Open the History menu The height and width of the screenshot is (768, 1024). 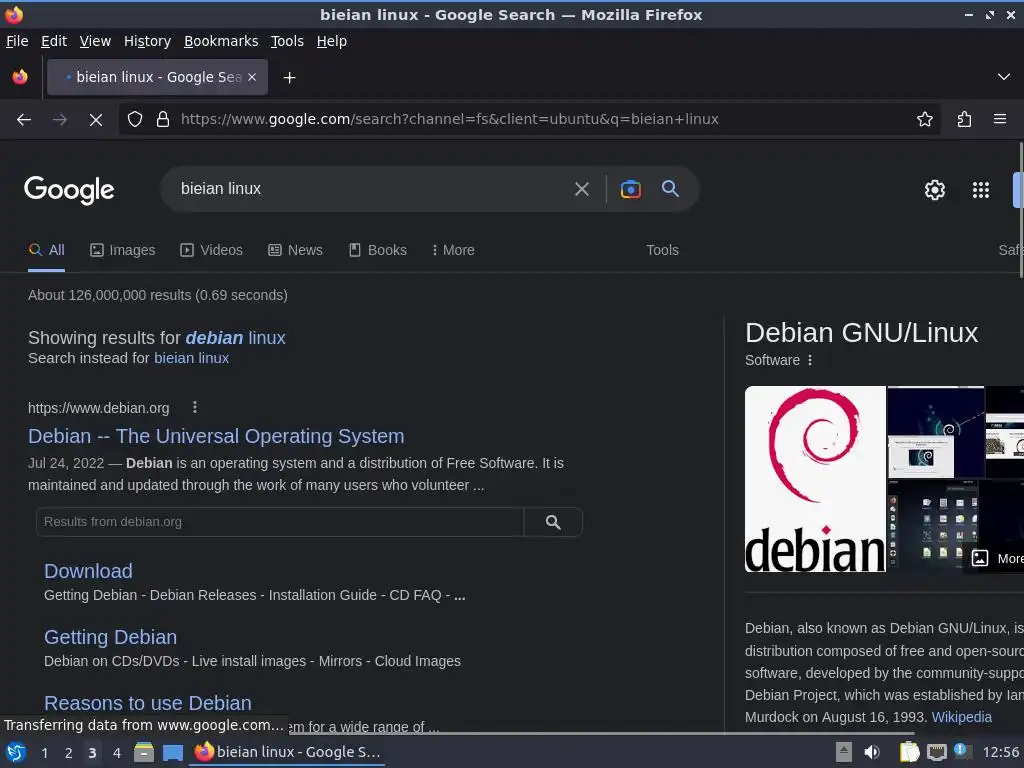pos(147,41)
